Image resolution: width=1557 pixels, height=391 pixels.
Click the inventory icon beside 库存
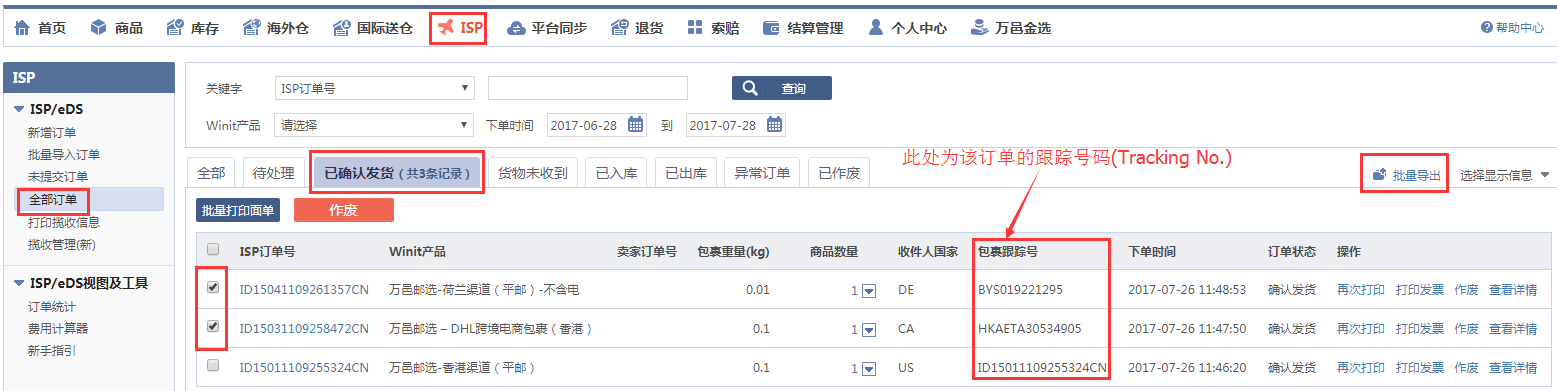tap(175, 28)
